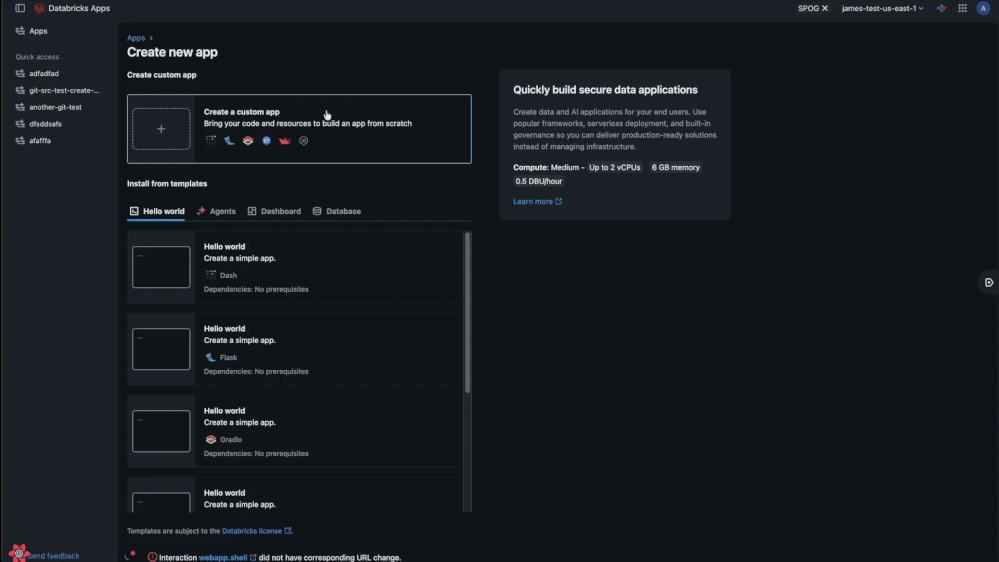Screen dimensions: 999x562
Task: Click the templates list scrollbar
Action: tap(468, 312)
